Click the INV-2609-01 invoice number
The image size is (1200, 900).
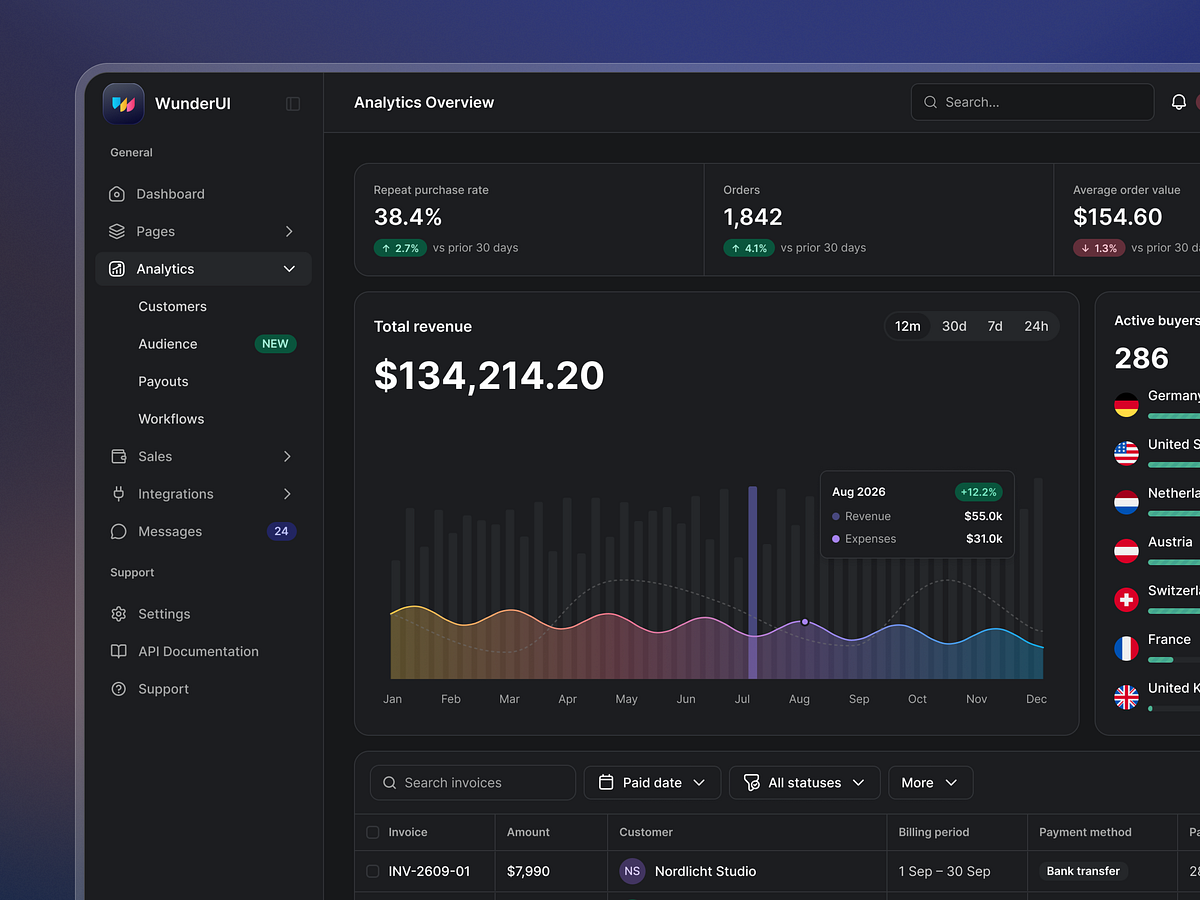tap(429, 871)
